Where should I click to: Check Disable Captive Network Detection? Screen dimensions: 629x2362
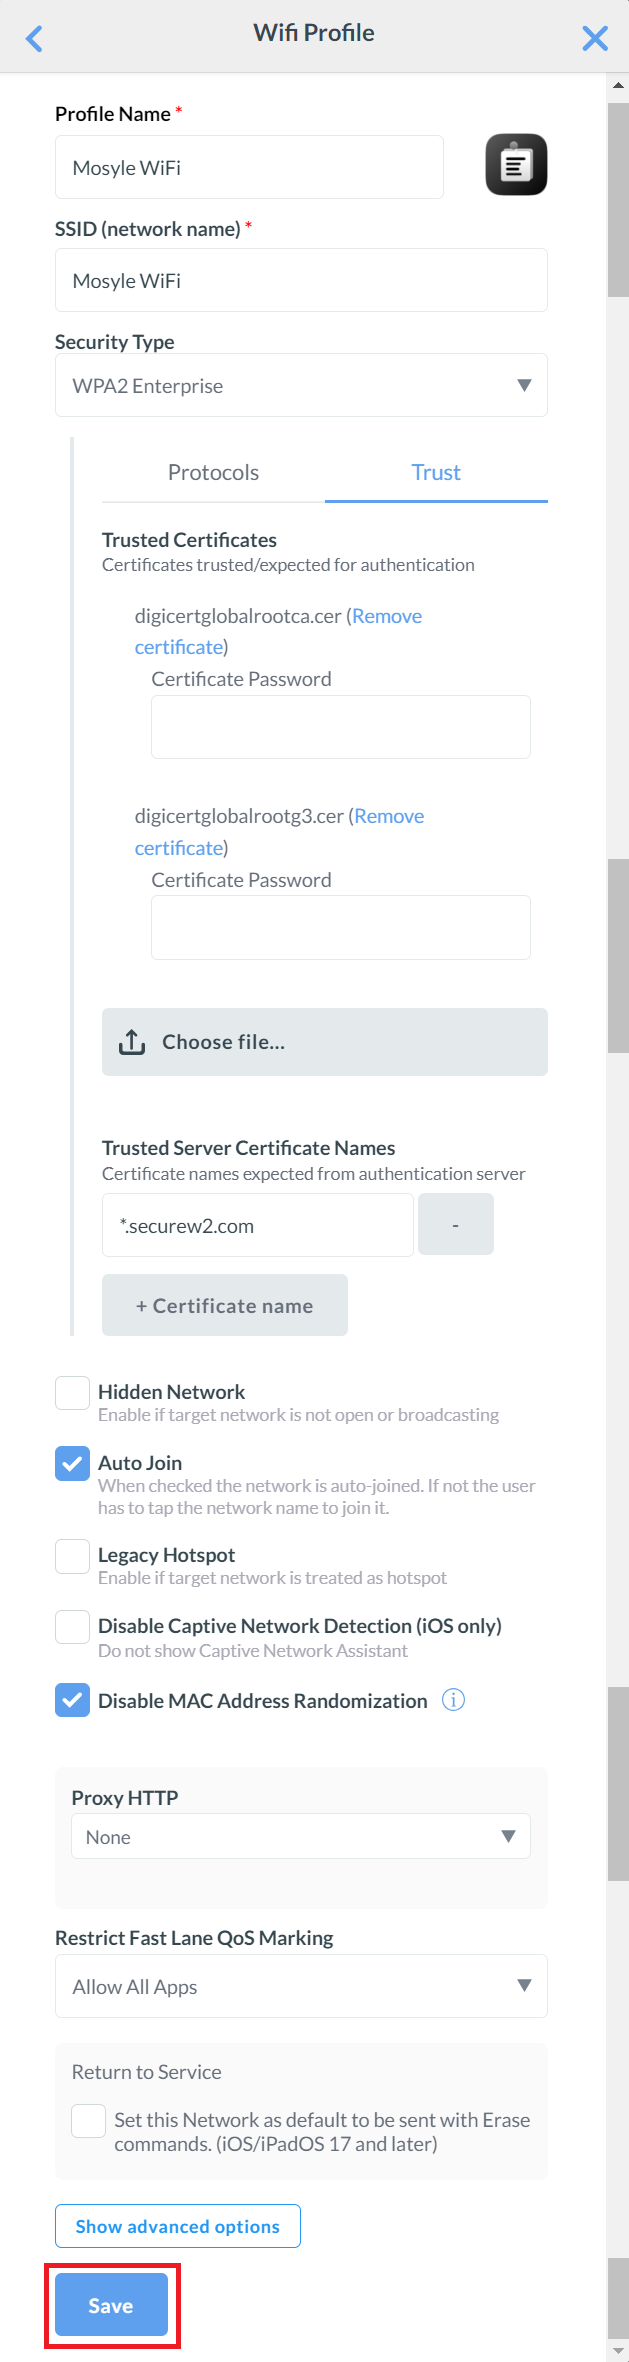coord(72,1627)
